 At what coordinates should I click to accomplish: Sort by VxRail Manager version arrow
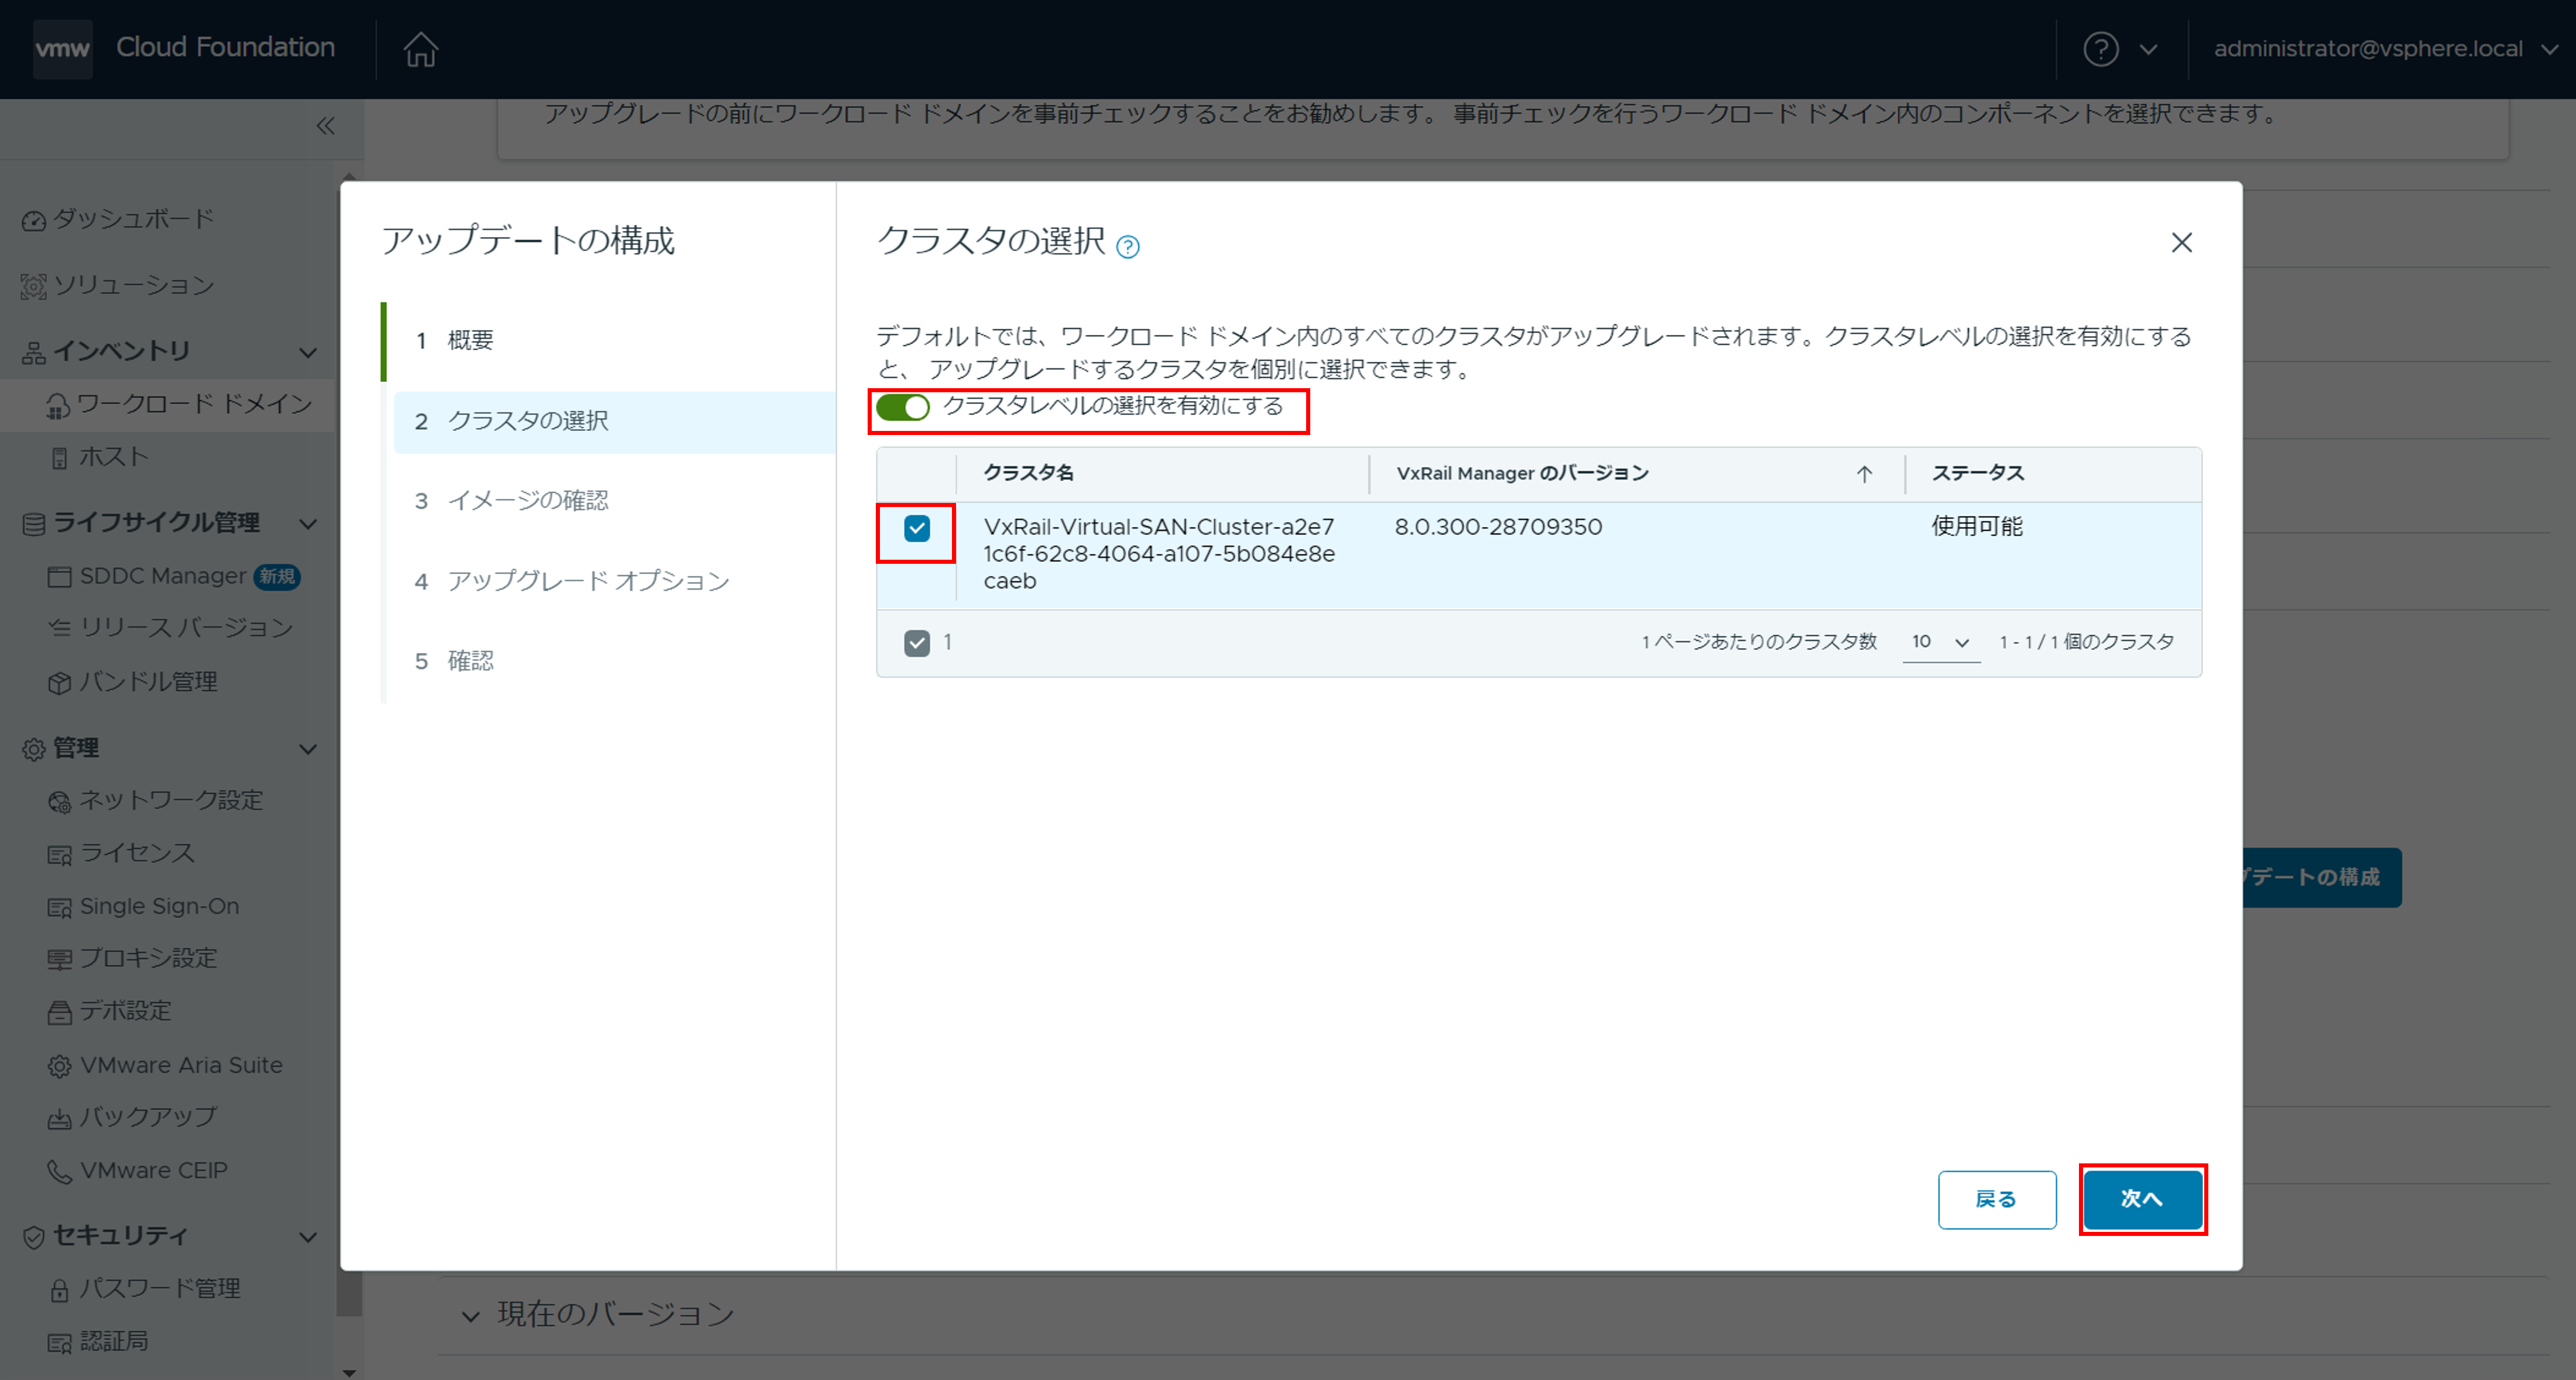(1864, 474)
